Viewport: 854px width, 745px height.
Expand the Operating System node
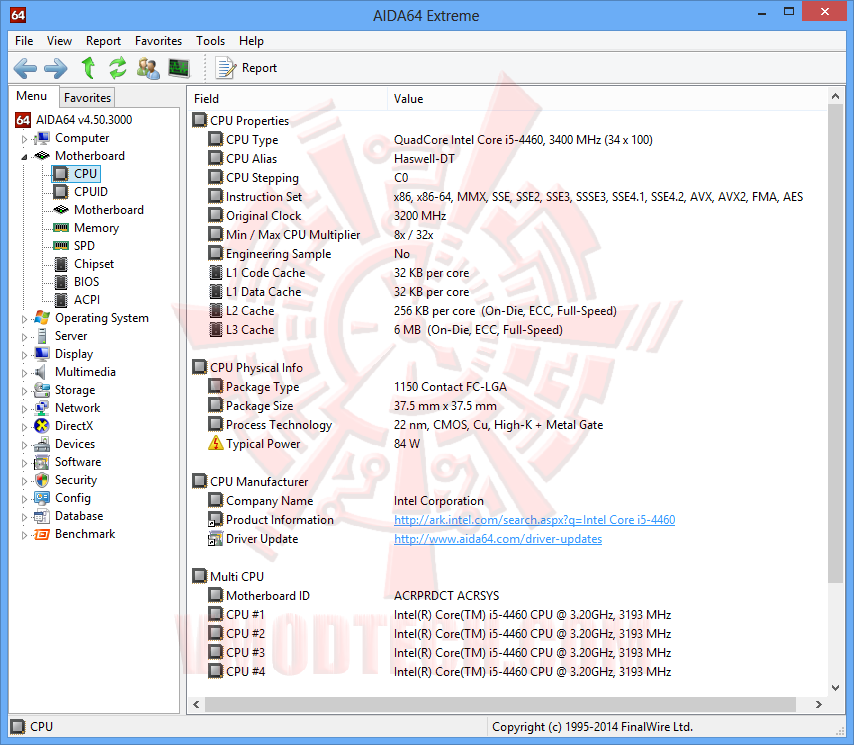pos(24,319)
